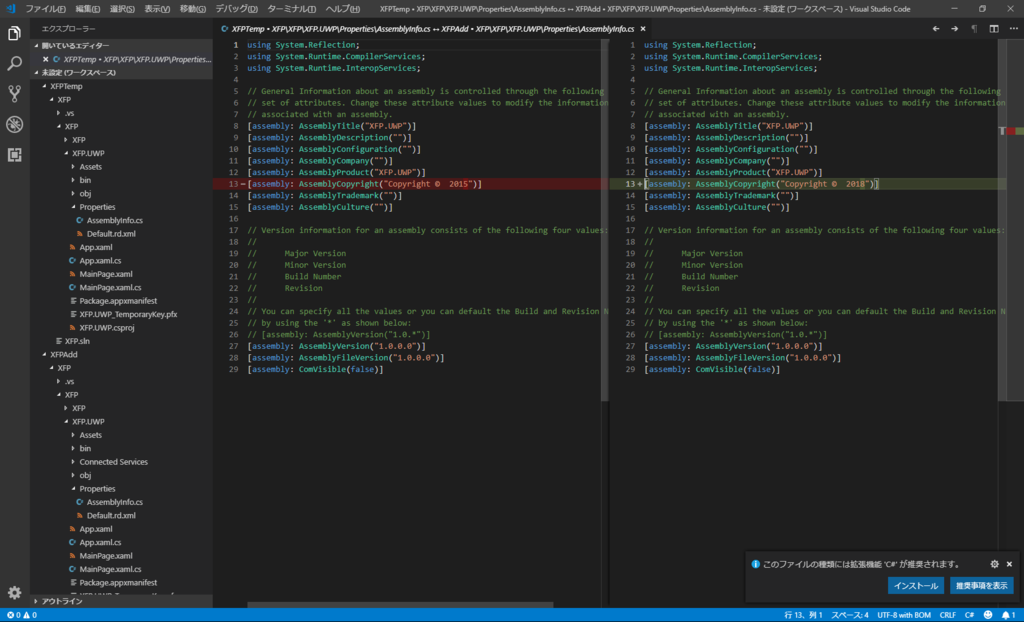Image resolution: width=1024 pixels, height=622 pixels.
Task: Click the 推奨事項を表示 button
Action: 982,585
